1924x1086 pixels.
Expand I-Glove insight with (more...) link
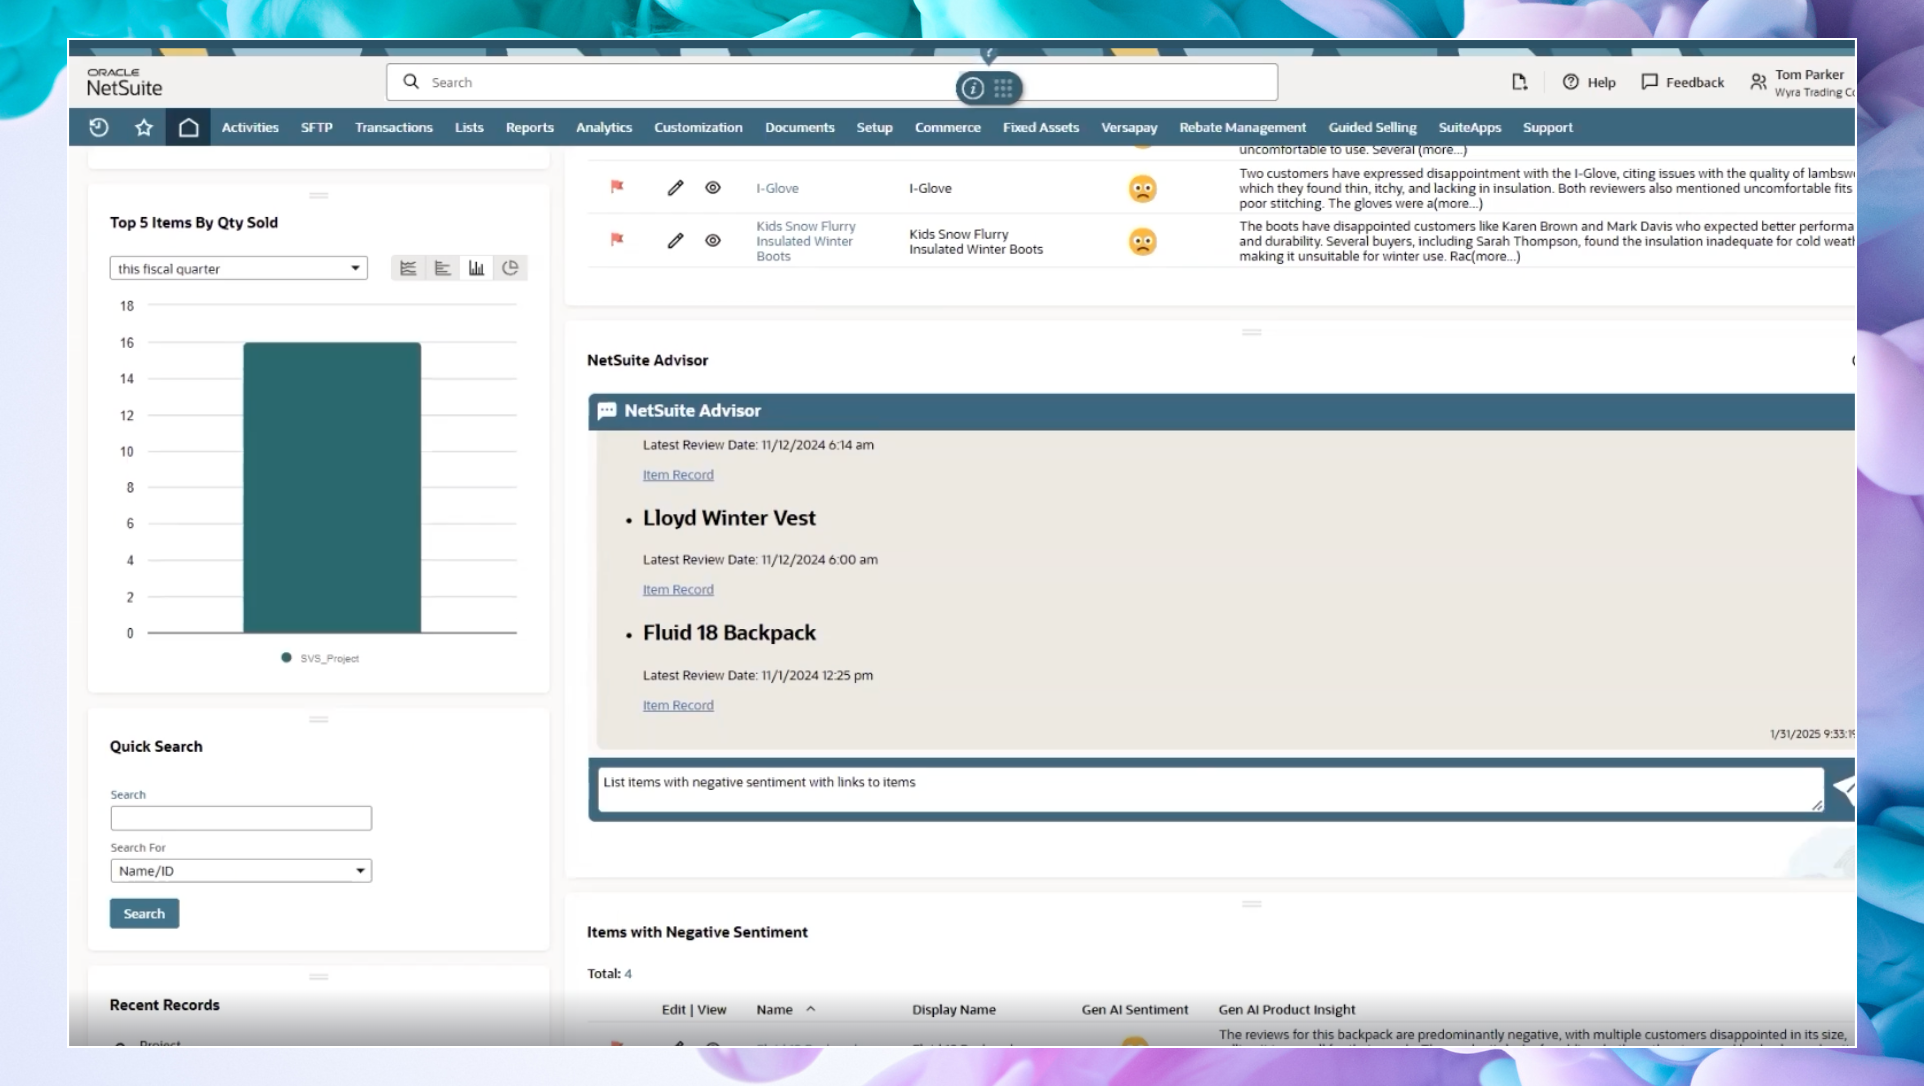pos(1458,203)
